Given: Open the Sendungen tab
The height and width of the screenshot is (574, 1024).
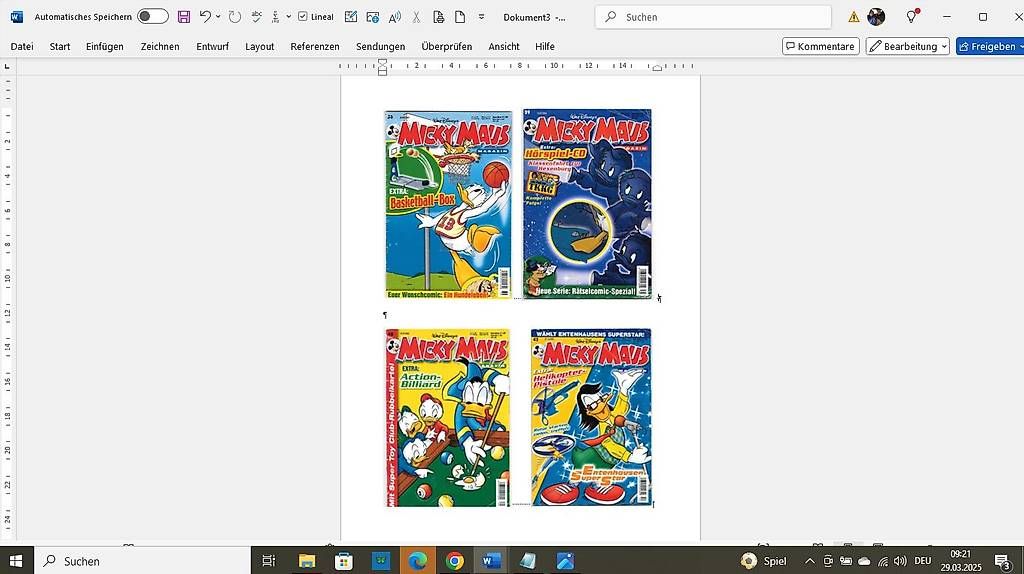Looking at the screenshot, I should (381, 46).
